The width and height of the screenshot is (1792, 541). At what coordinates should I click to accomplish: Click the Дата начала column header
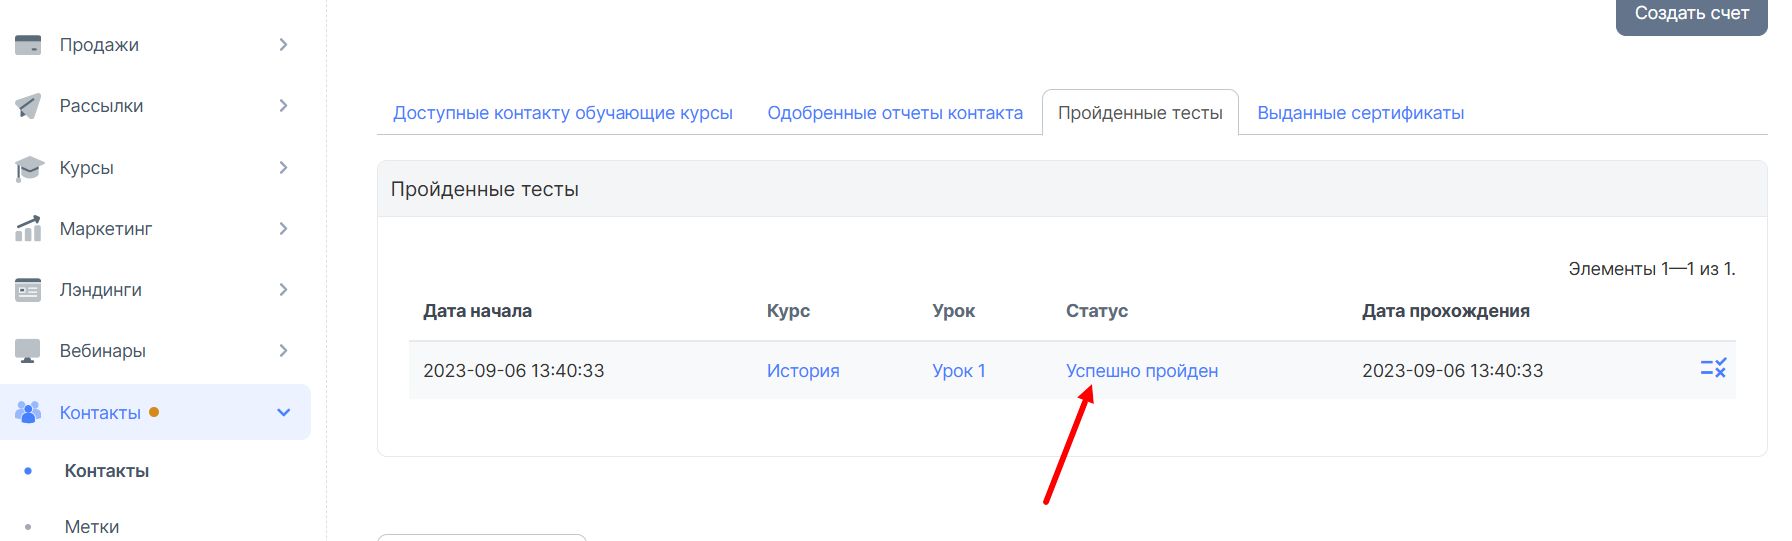pyautogui.click(x=477, y=311)
